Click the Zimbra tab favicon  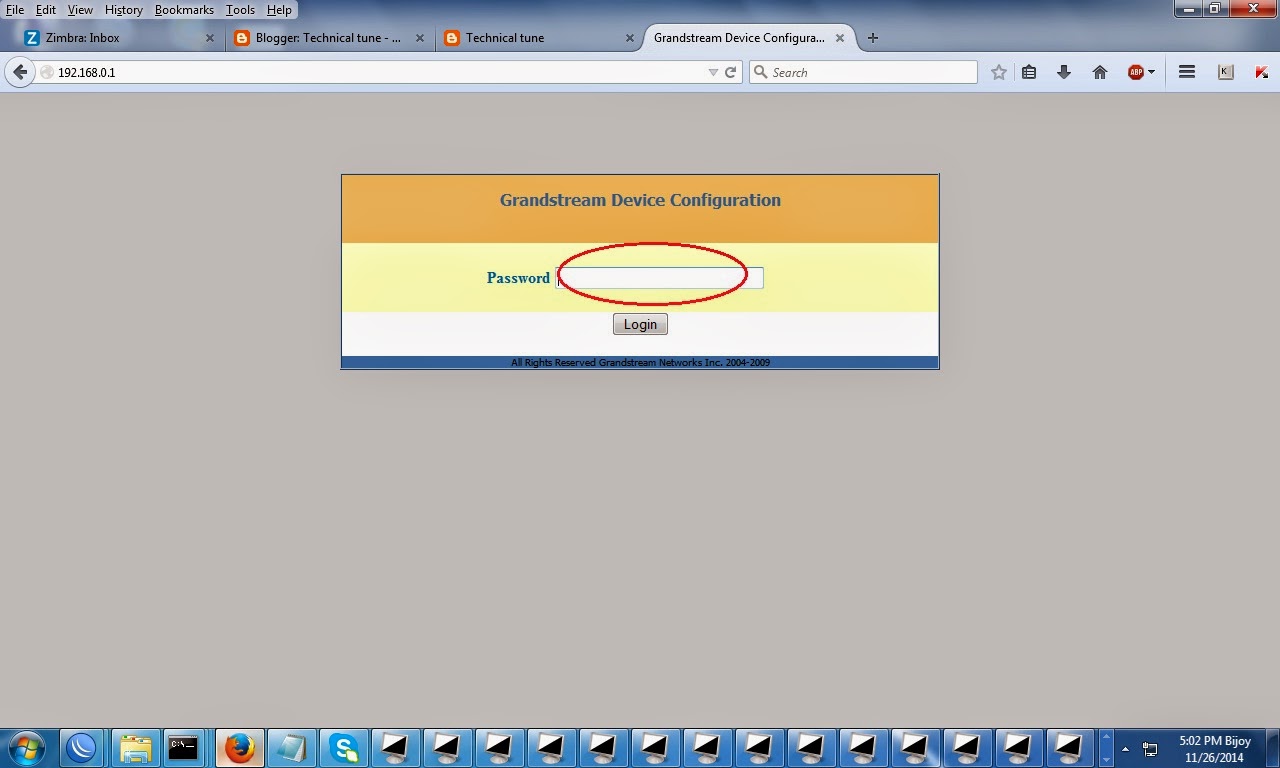pos(32,38)
